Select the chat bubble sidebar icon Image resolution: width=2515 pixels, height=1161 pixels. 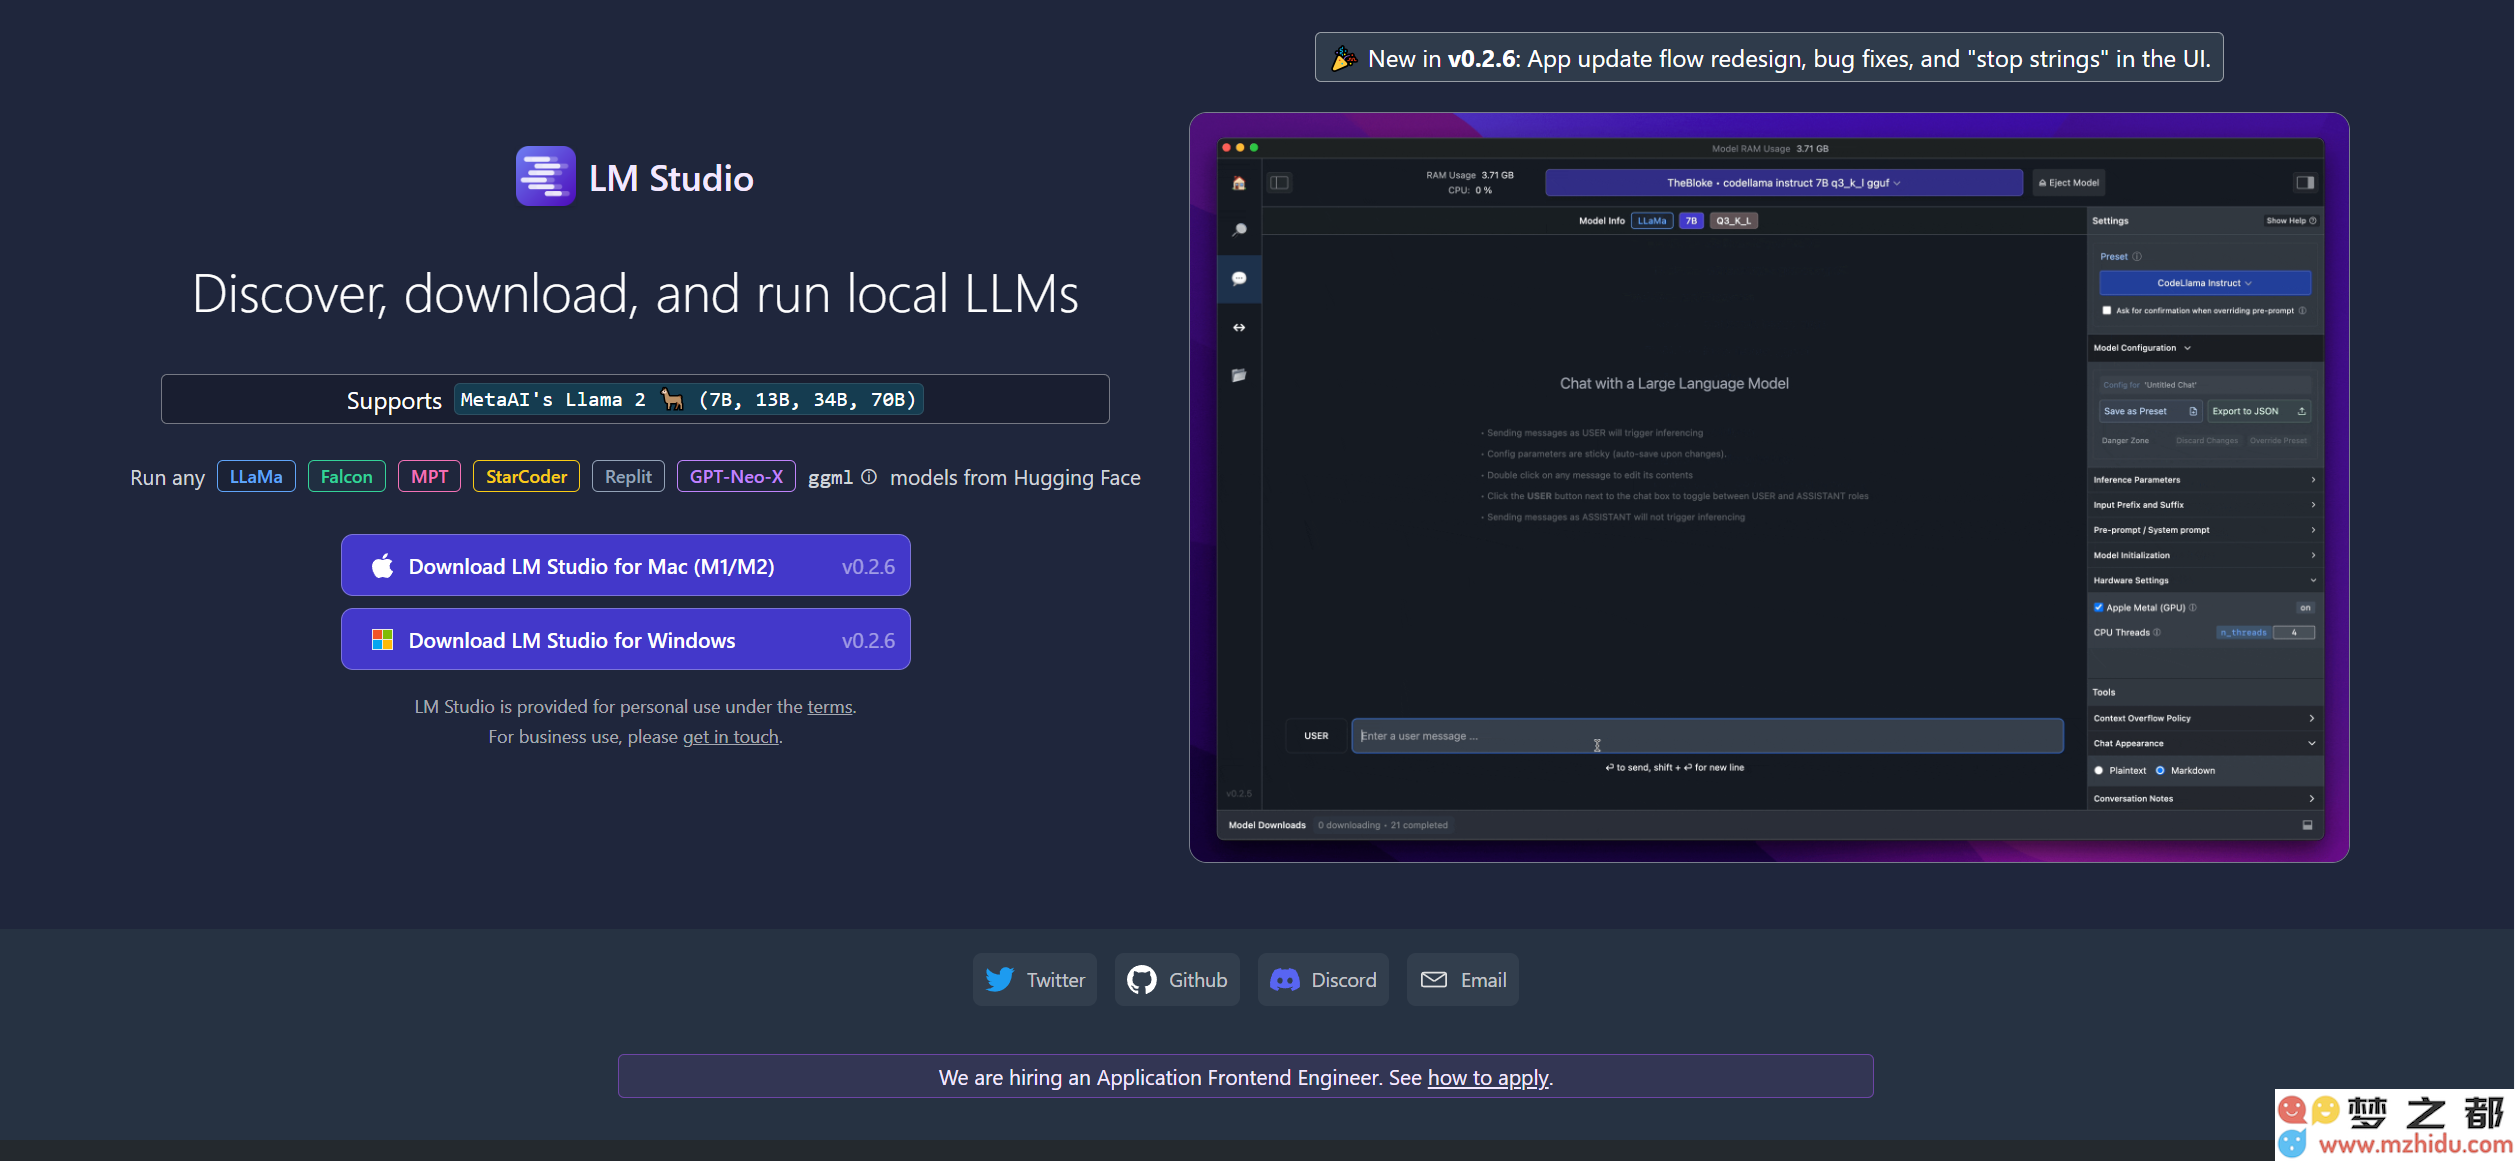(1239, 279)
